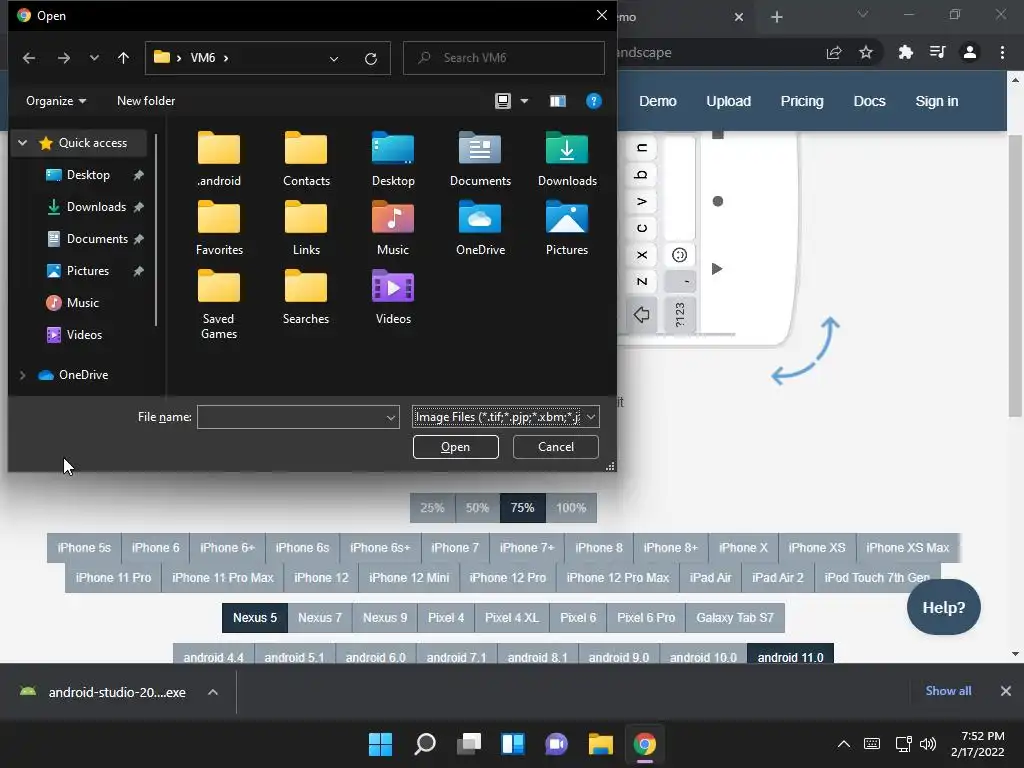Open the .android folder
The image size is (1024, 768).
[219, 159]
